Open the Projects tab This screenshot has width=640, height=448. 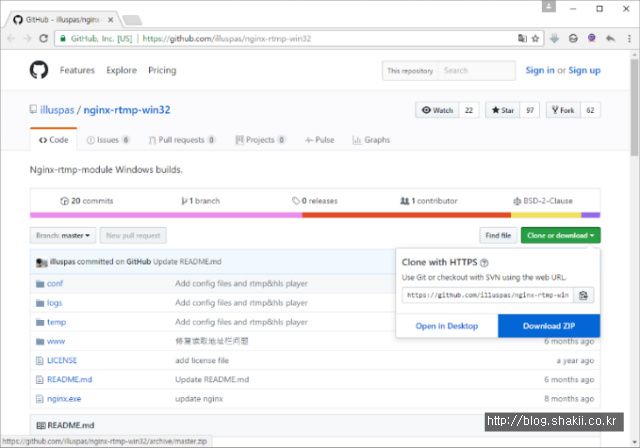coord(260,140)
